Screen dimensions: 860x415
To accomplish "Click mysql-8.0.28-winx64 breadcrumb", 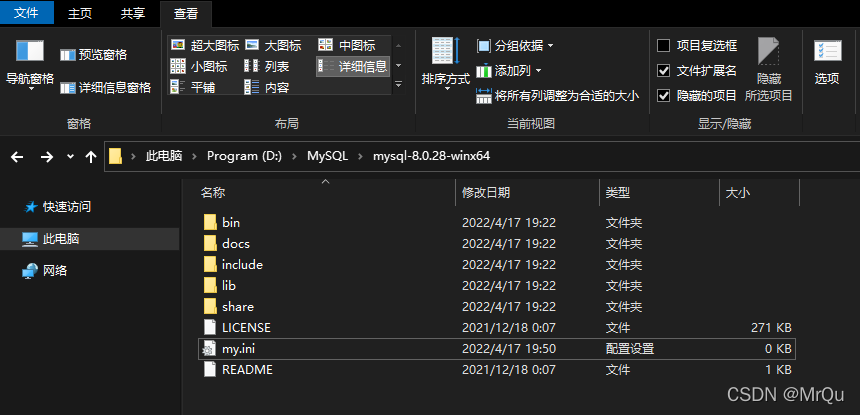I will (x=431, y=156).
